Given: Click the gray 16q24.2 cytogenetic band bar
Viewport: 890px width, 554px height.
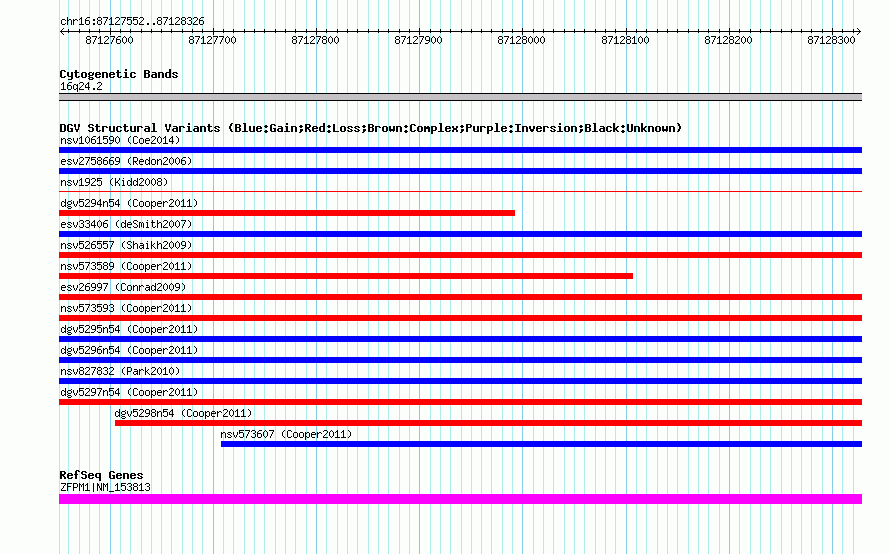Looking at the screenshot, I should click(460, 97).
